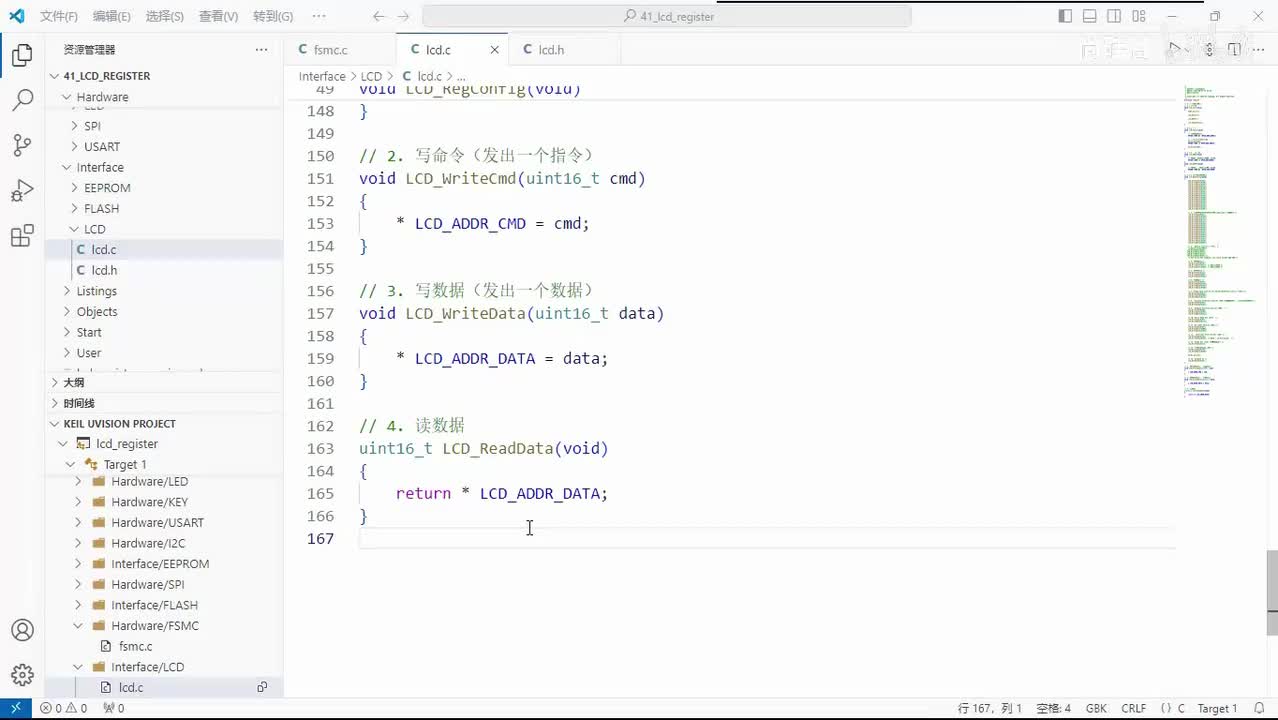Open Explorer more actions ellipsis
The image size is (1278, 720).
(x=261, y=50)
